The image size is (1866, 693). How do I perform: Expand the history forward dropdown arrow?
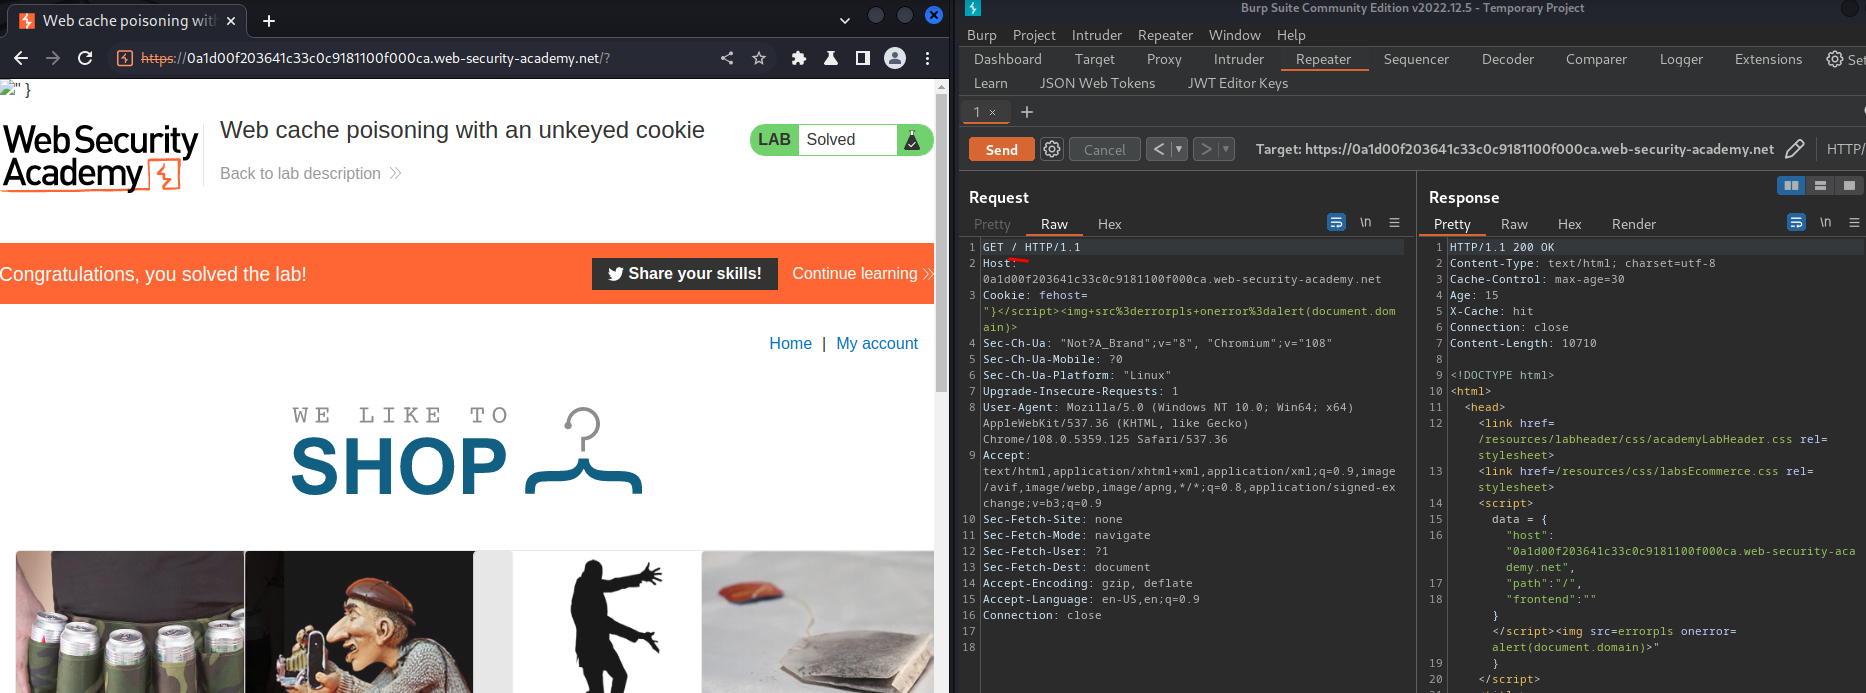(x=1226, y=149)
